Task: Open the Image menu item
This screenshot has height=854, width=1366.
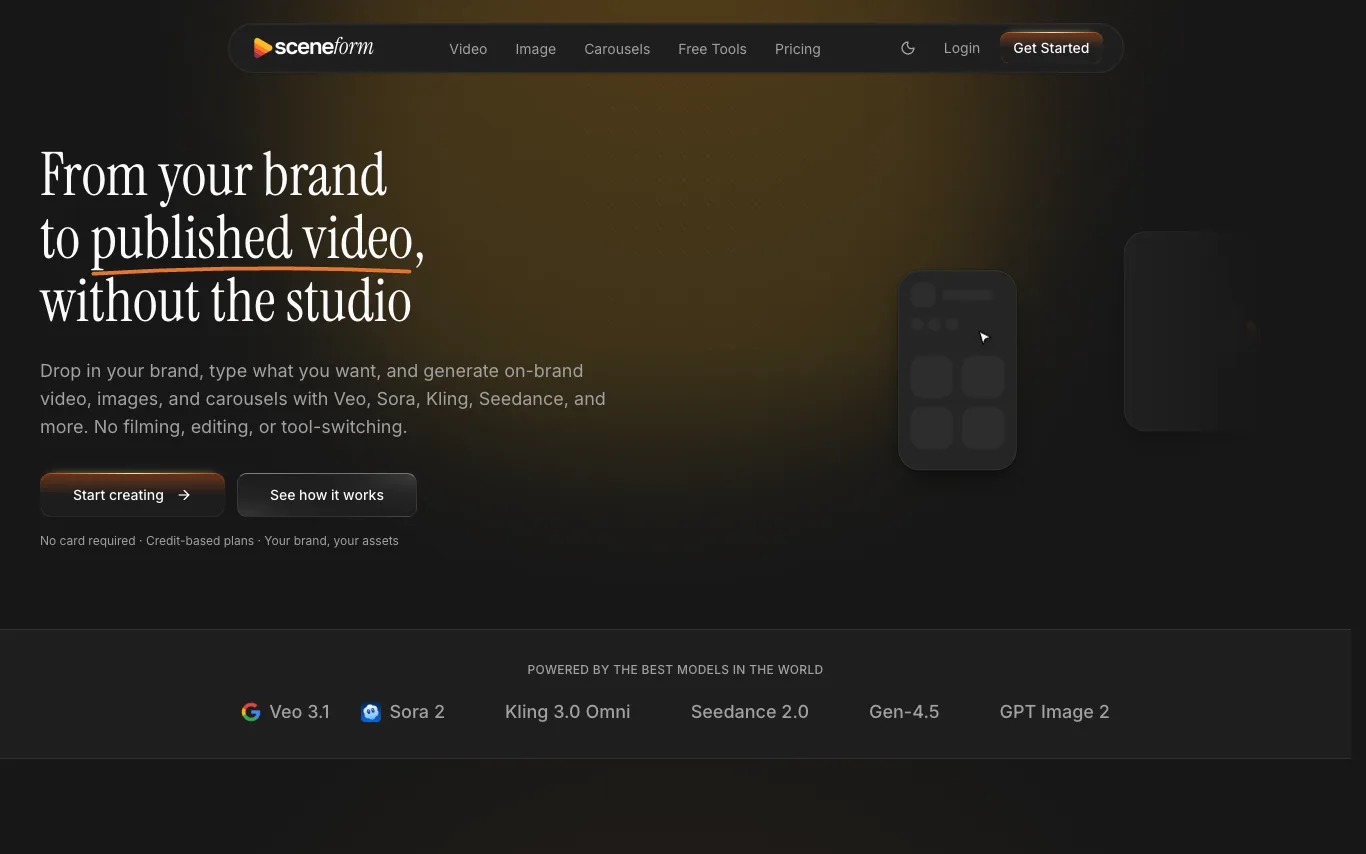Action: 535,49
